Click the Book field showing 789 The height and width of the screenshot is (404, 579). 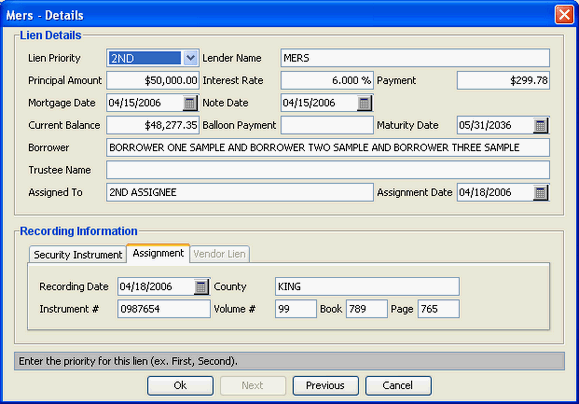click(367, 309)
